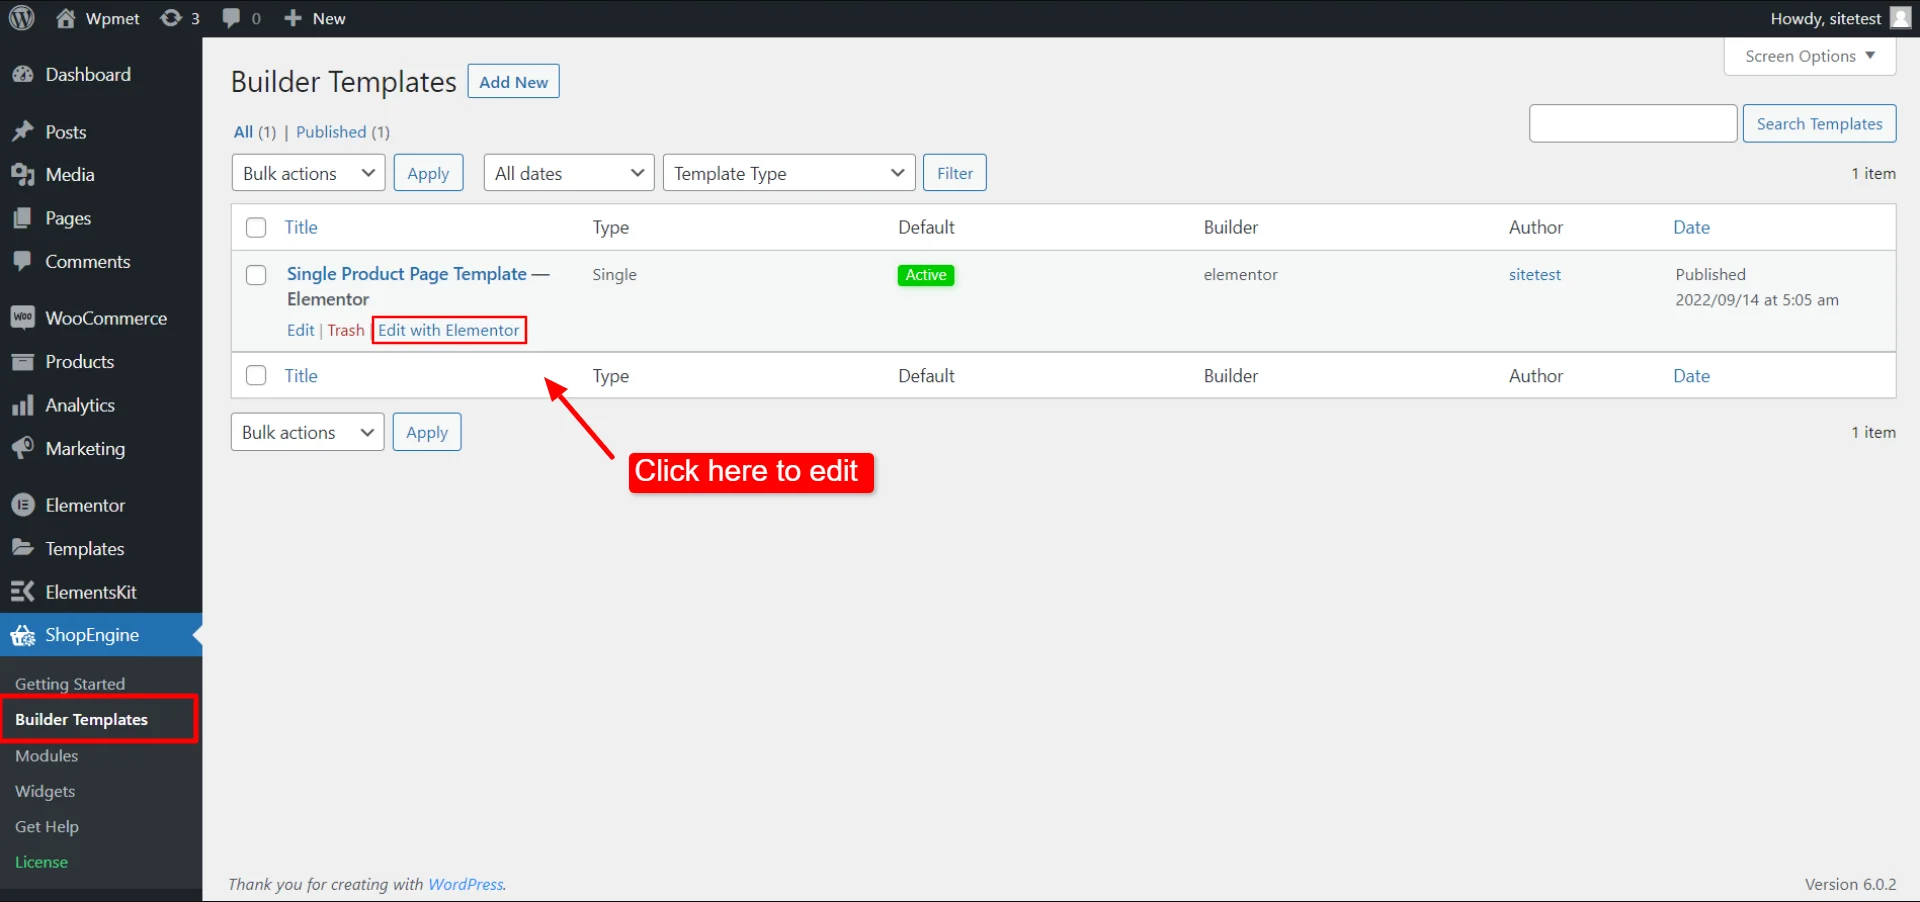This screenshot has width=1920, height=902.
Task: Click the Version 6.0.2 text
Action: tap(1850, 884)
